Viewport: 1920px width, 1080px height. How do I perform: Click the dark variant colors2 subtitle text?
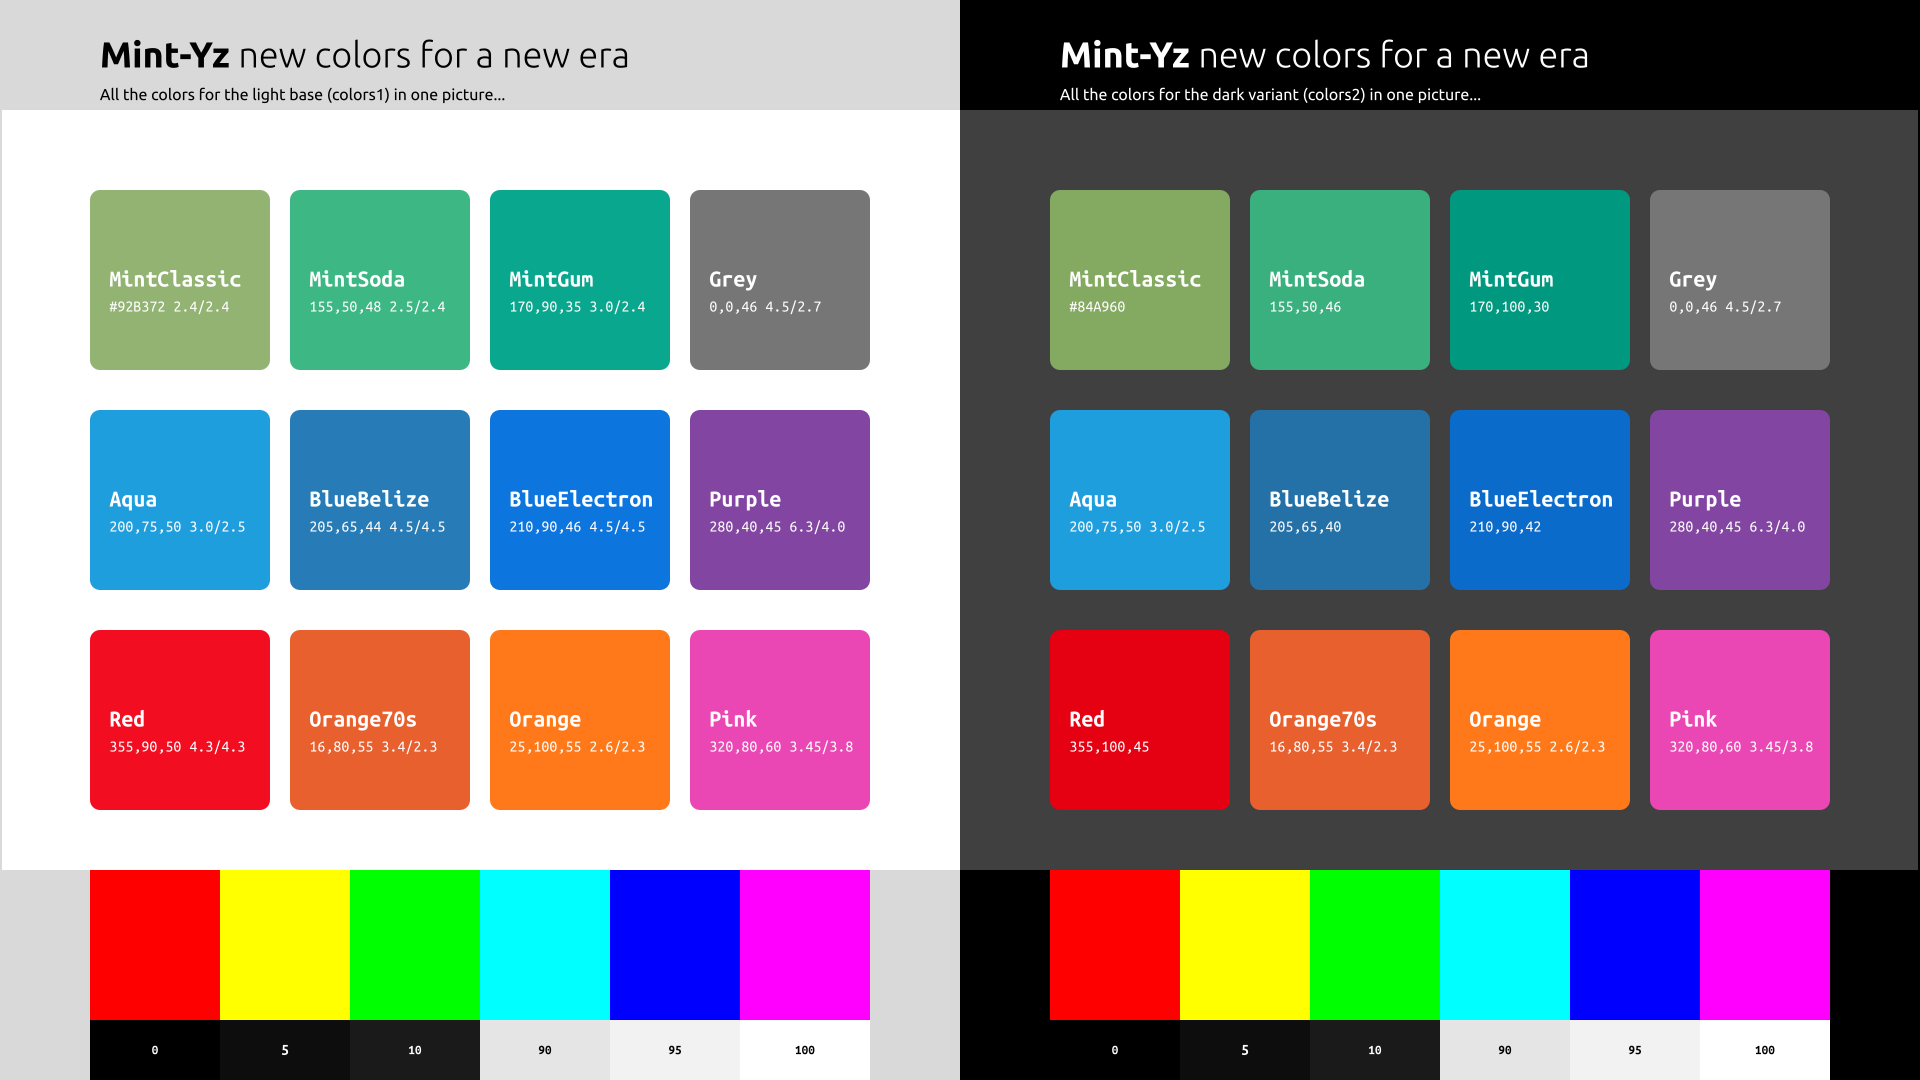1270,95
